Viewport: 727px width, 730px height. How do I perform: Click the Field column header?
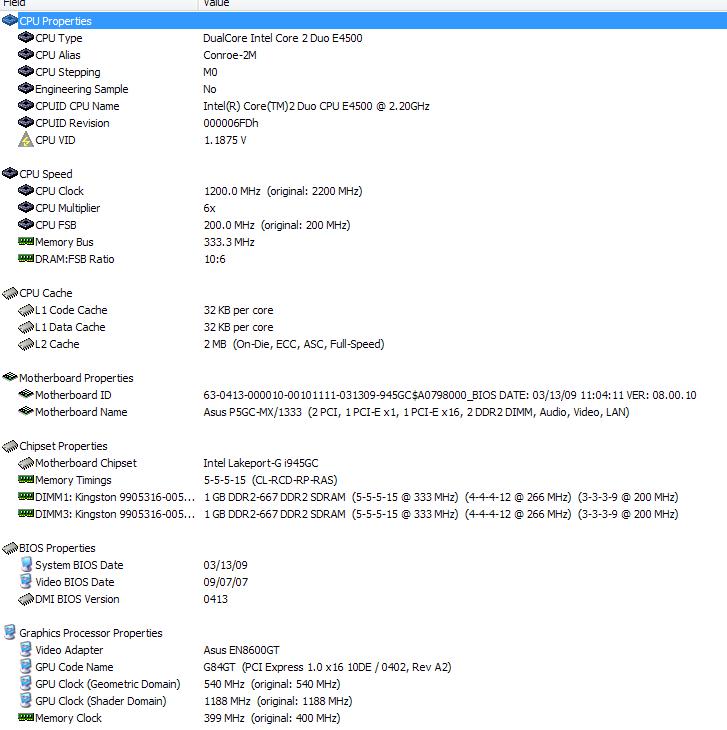[x=99, y=4]
